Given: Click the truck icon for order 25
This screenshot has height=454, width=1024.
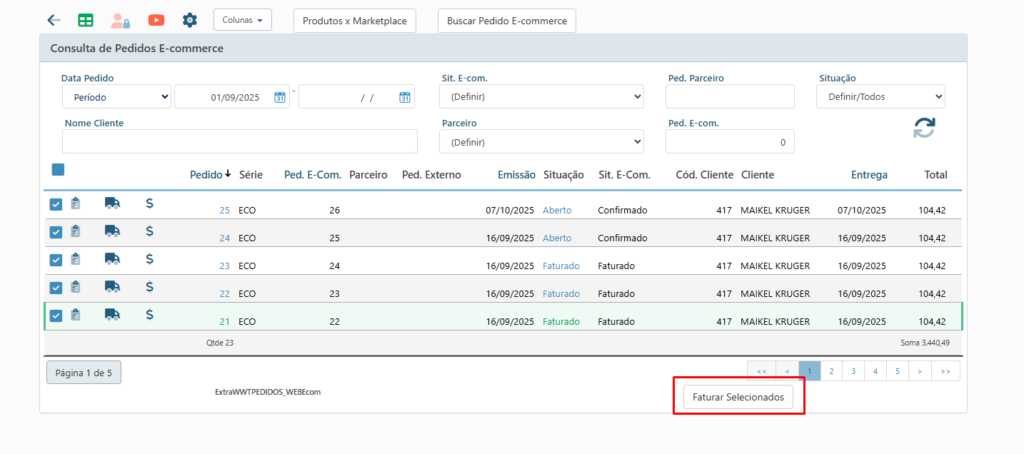Looking at the screenshot, I should tap(112, 203).
